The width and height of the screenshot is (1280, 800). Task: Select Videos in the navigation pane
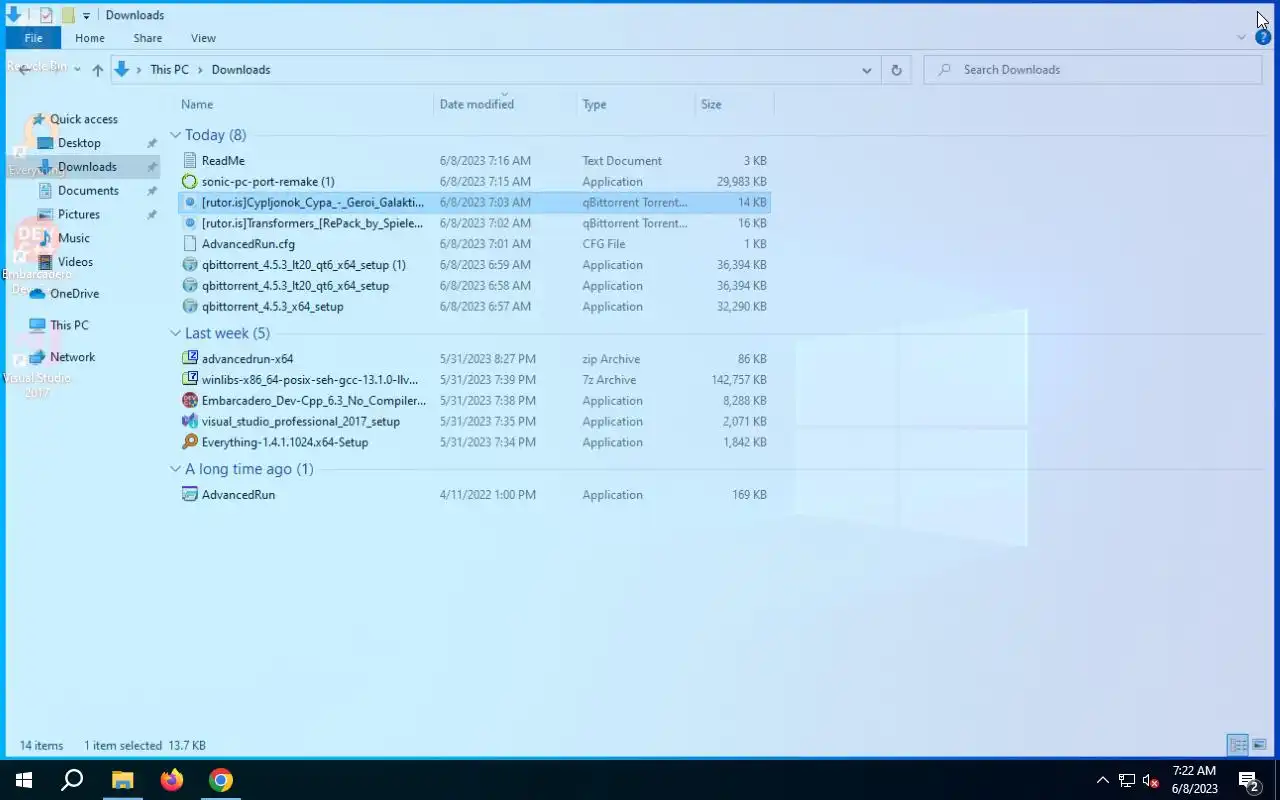75,262
